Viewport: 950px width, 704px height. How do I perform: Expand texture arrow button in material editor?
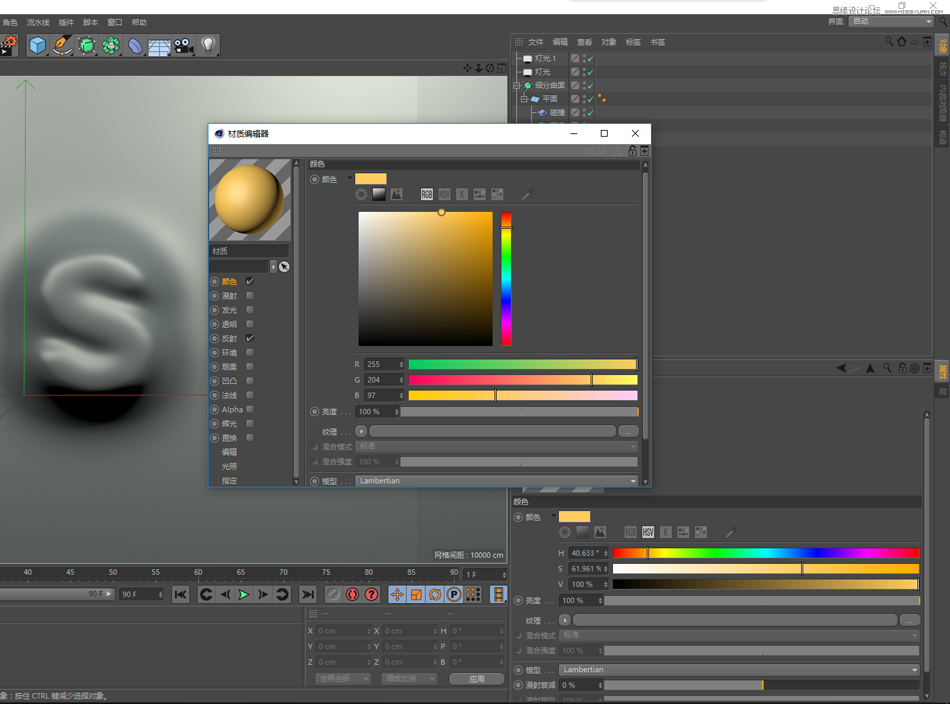[361, 431]
